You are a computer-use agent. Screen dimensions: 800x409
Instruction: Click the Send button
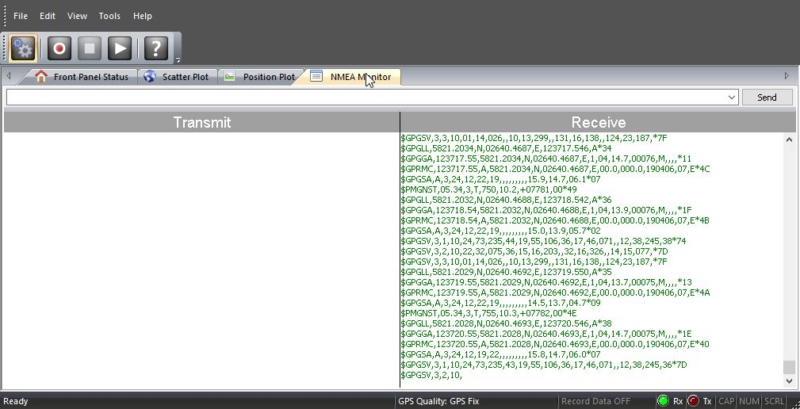[x=767, y=97]
